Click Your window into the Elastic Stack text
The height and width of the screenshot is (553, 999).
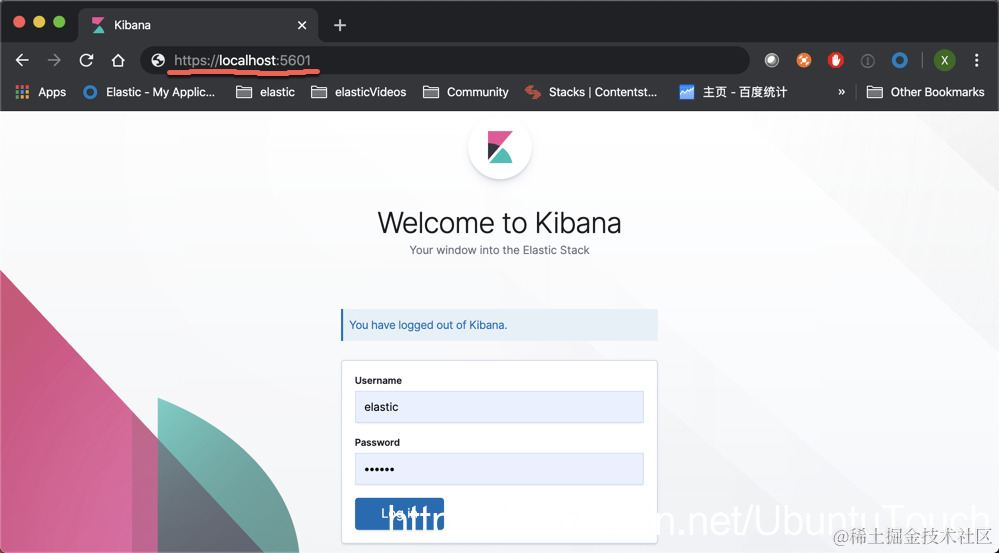coord(499,250)
